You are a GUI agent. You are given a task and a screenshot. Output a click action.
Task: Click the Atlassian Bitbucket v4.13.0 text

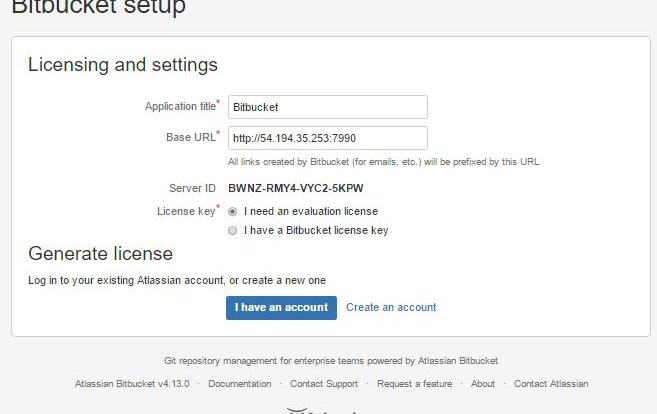132,383
